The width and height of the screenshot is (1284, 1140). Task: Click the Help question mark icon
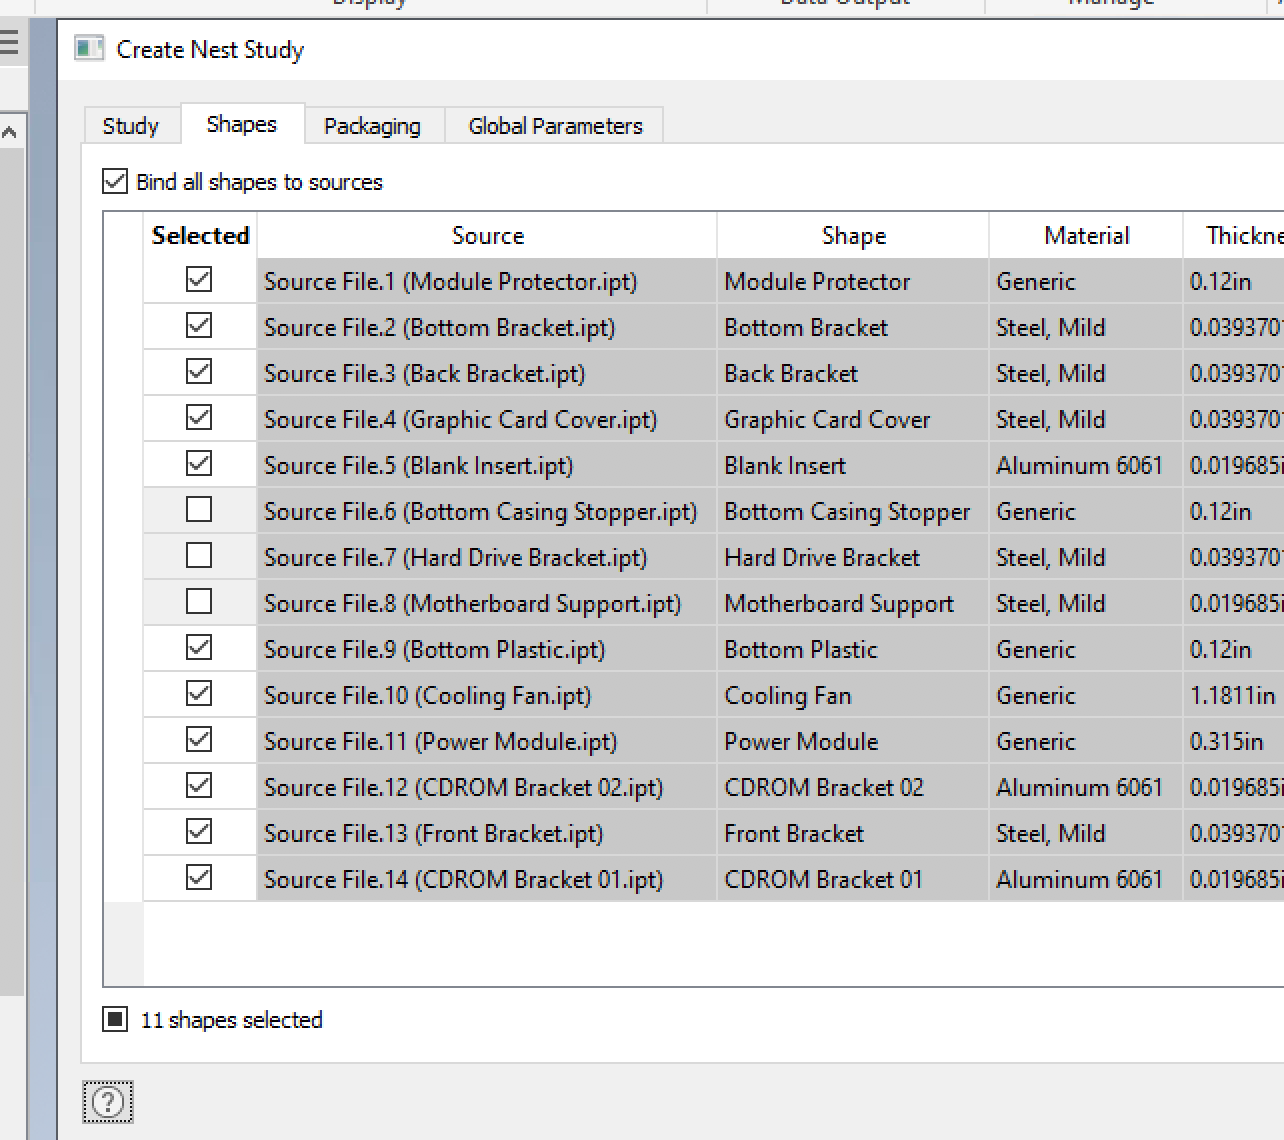pyautogui.click(x=108, y=1102)
